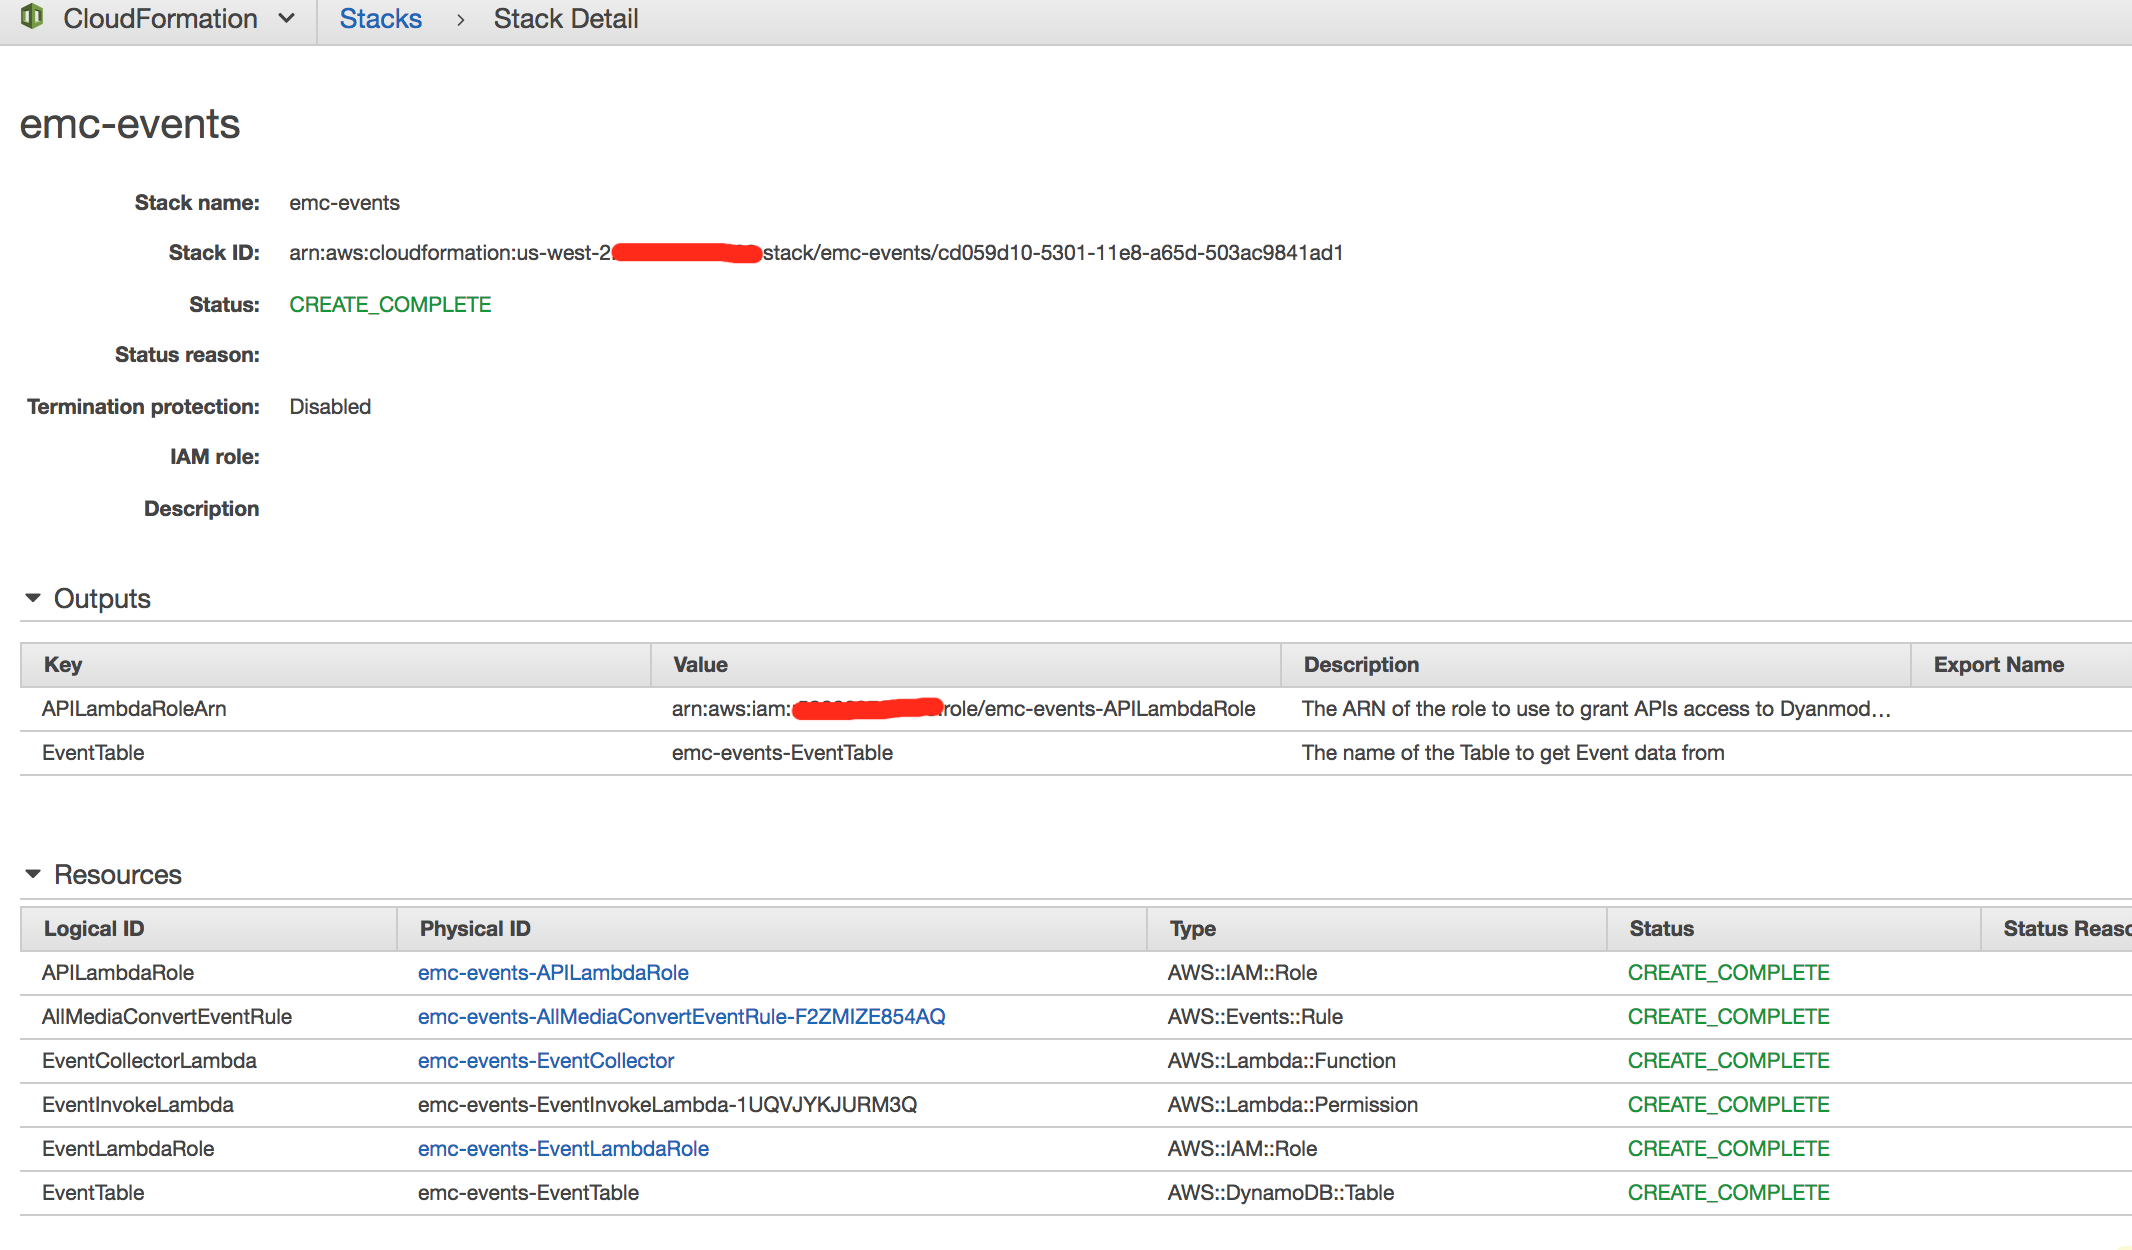Click the AWS::IAM::Role type for APILambdaRole
Screen dimensions: 2132x1250
click(1242, 973)
